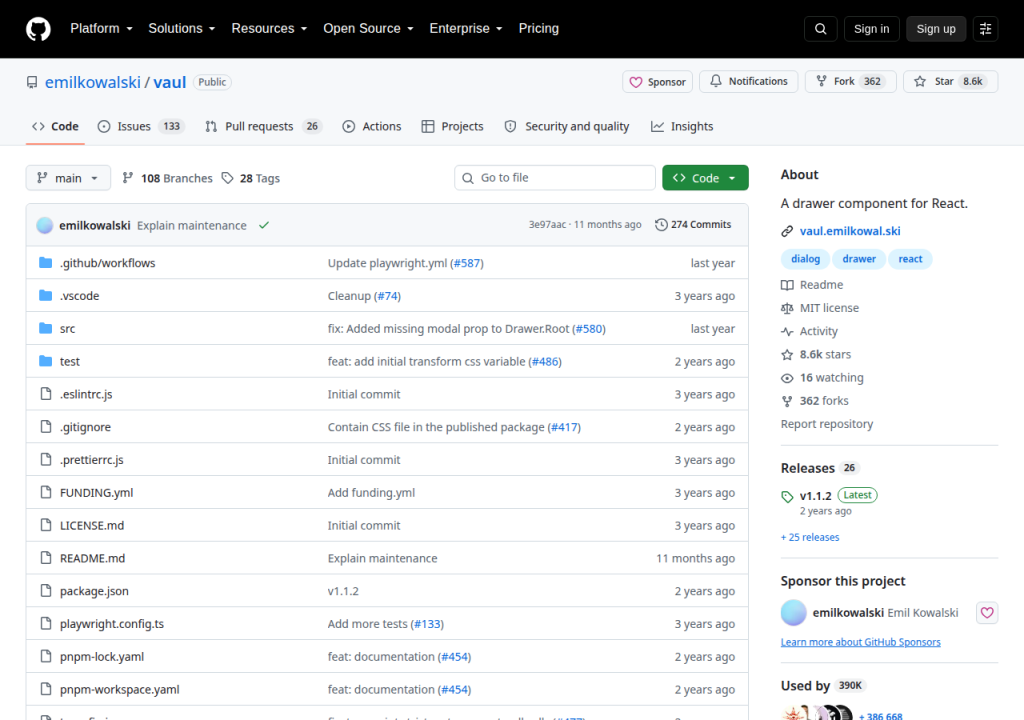Click the file icon beside FUNDING.yml
This screenshot has width=1024, height=720.
tap(46, 492)
